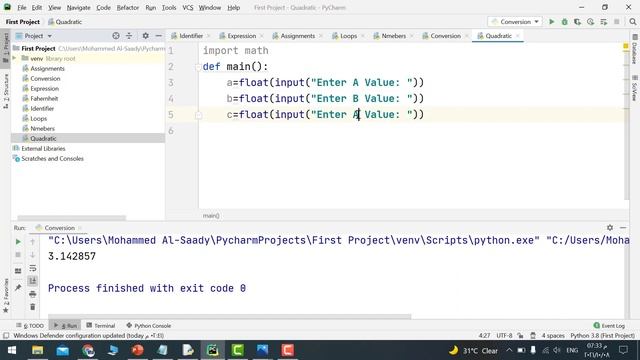Click the horizontal scrollbar in Run console
This screenshot has height=360, width=640.
[x=229, y=316]
